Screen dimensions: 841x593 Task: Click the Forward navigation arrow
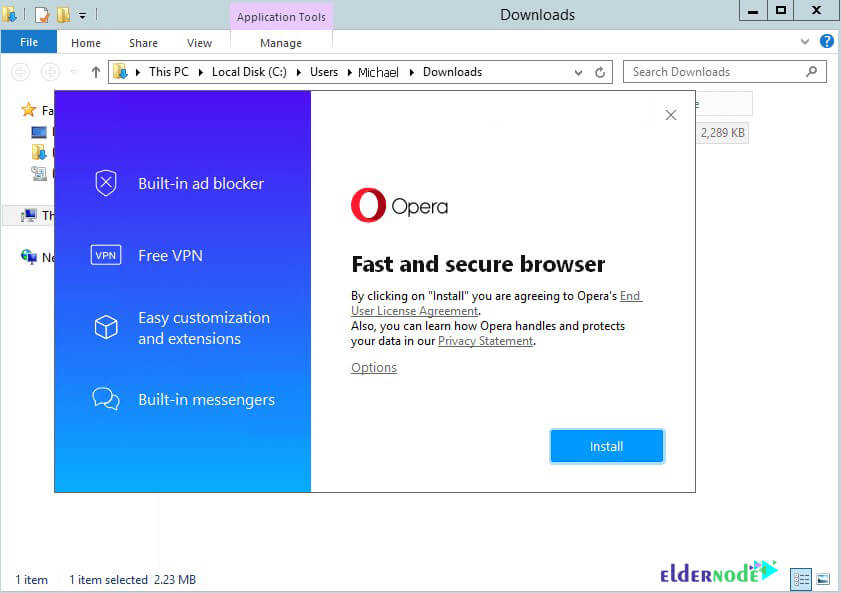point(50,72)
